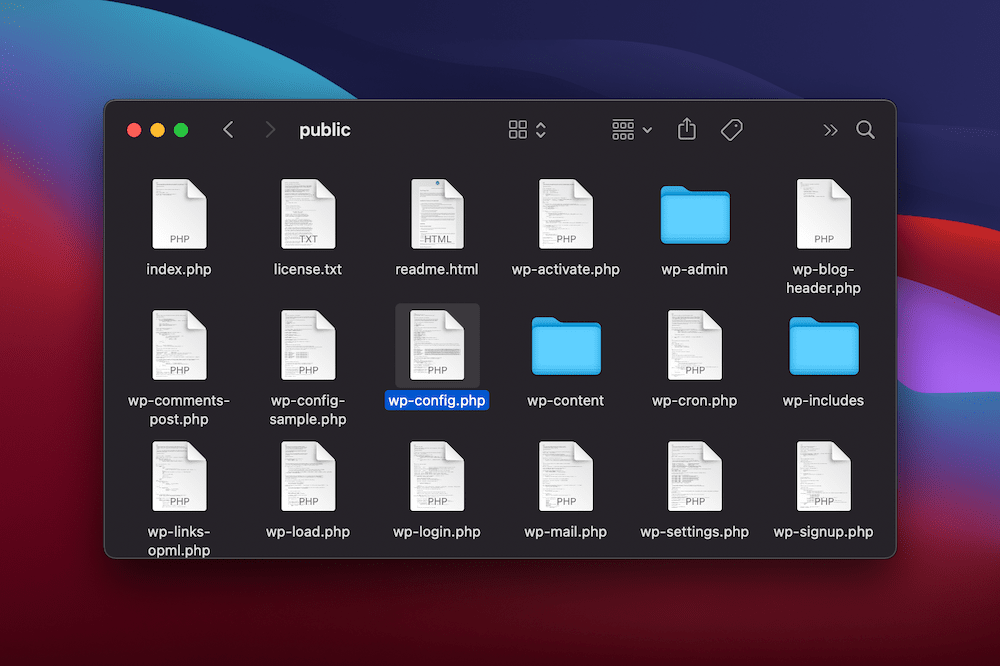The width and height of the screenshot is (1000, 666).
Task: Click the wp-activate.php label text
Action: 566,269
